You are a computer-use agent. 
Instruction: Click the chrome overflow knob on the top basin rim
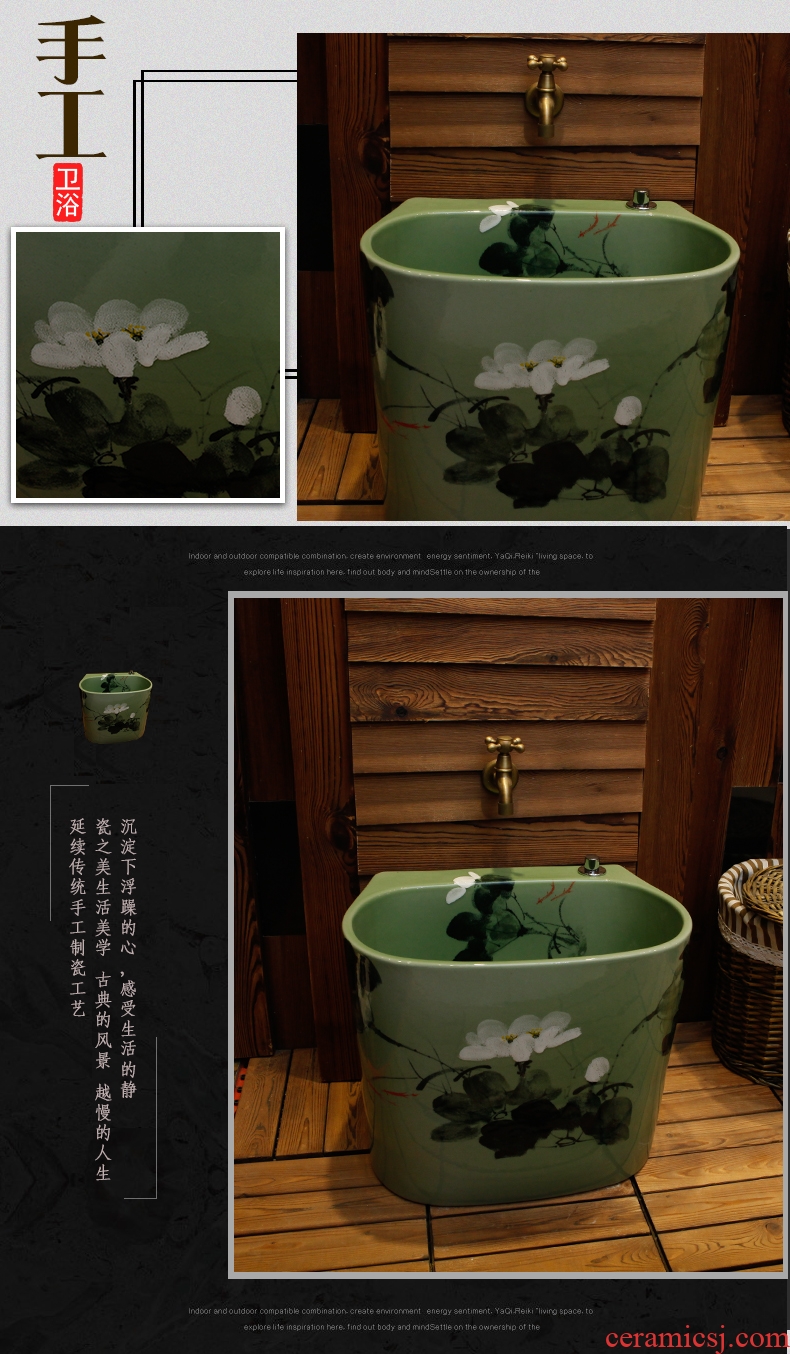(x=641, y=199)
